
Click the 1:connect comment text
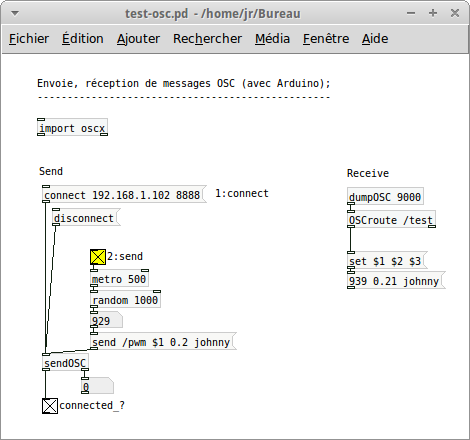[242, 193]
